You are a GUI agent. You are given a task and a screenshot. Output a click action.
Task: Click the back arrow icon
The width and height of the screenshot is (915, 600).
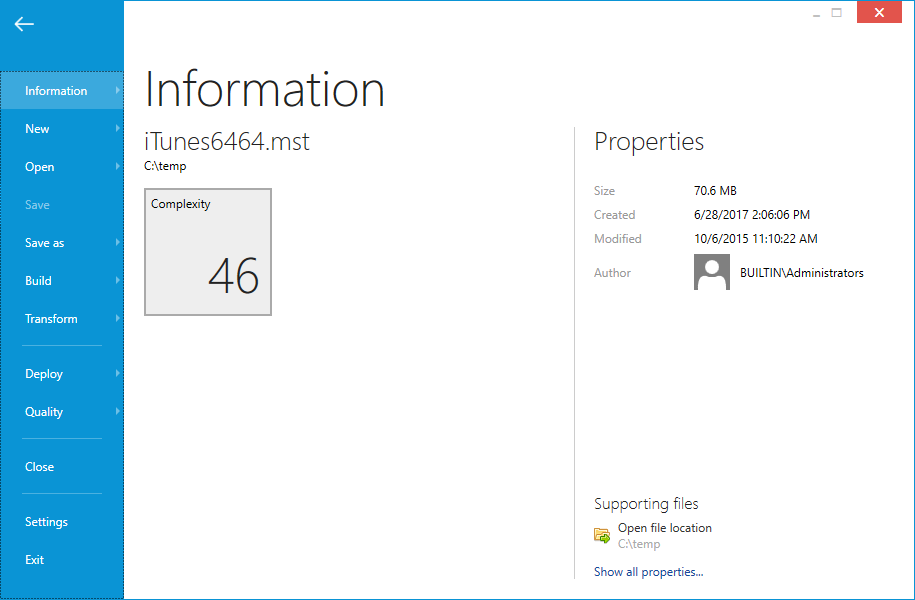click(24, 24)
